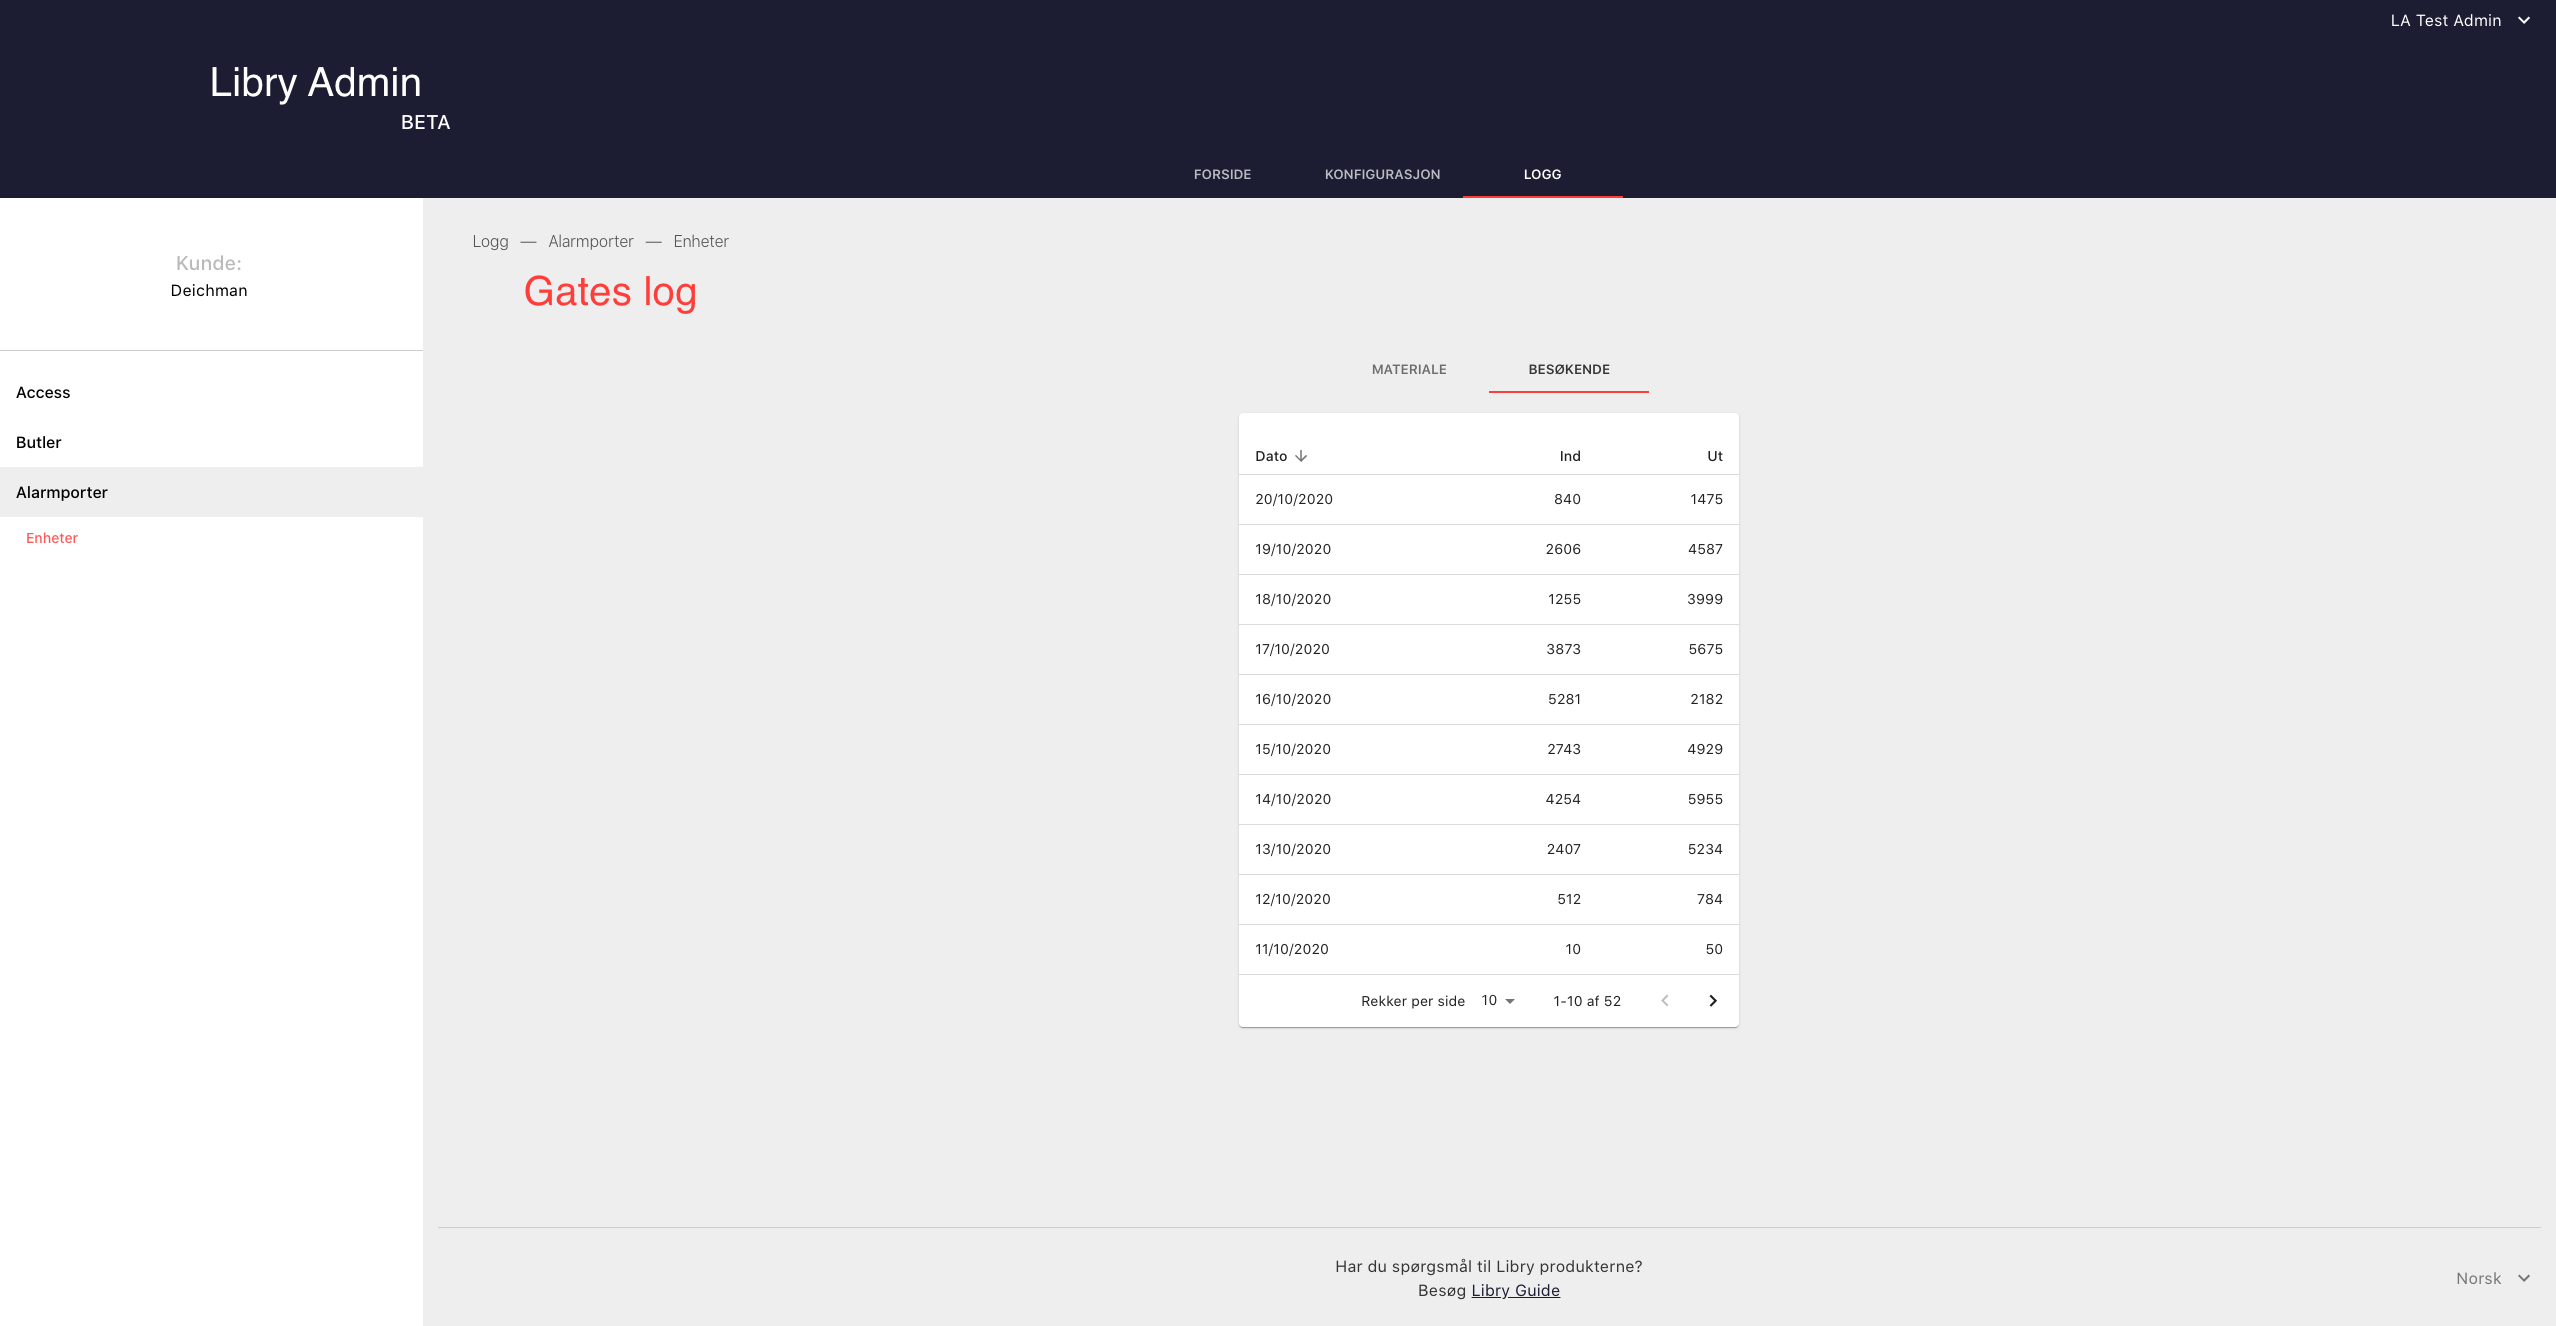Viewport: 2556px width, 1326px height.
Task: Select the 20/10/2020 table row
Action: tap(1488, 500)
